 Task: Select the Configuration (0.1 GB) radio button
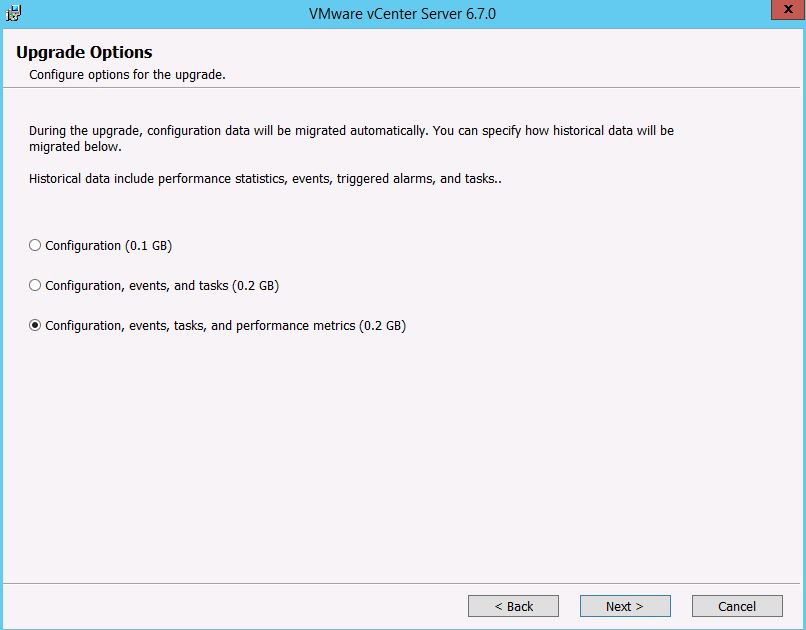click(36, 245)
